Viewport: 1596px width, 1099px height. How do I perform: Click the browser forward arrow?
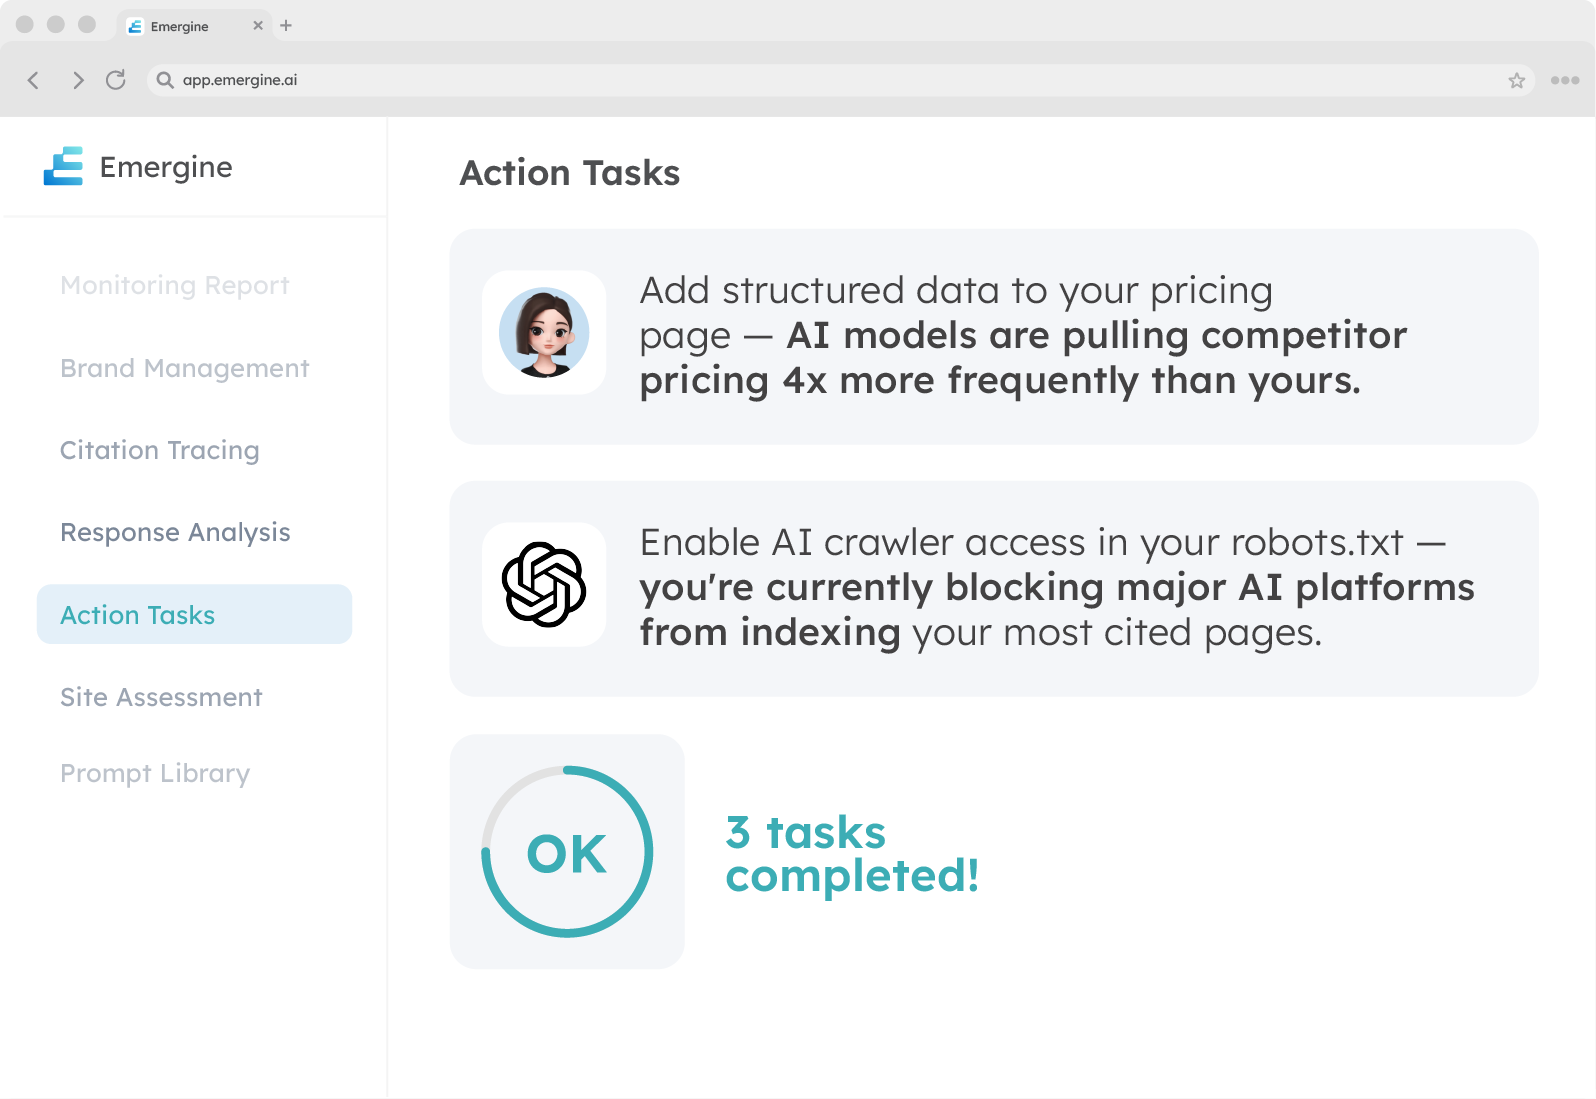(78, 80)
